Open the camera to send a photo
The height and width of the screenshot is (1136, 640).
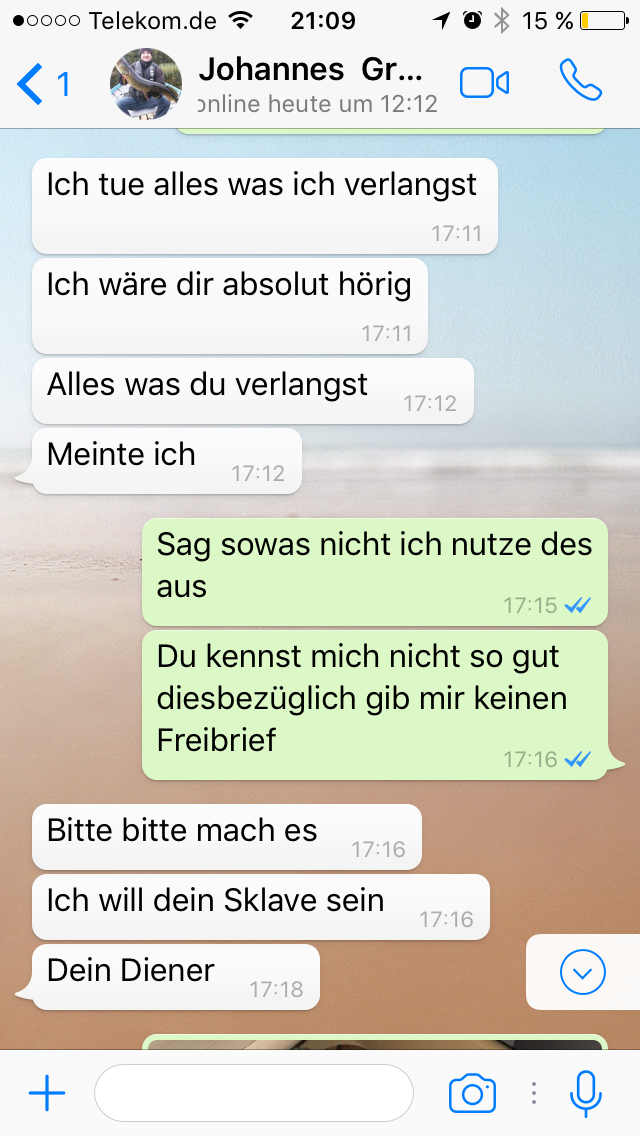[x=473, y=1093]
